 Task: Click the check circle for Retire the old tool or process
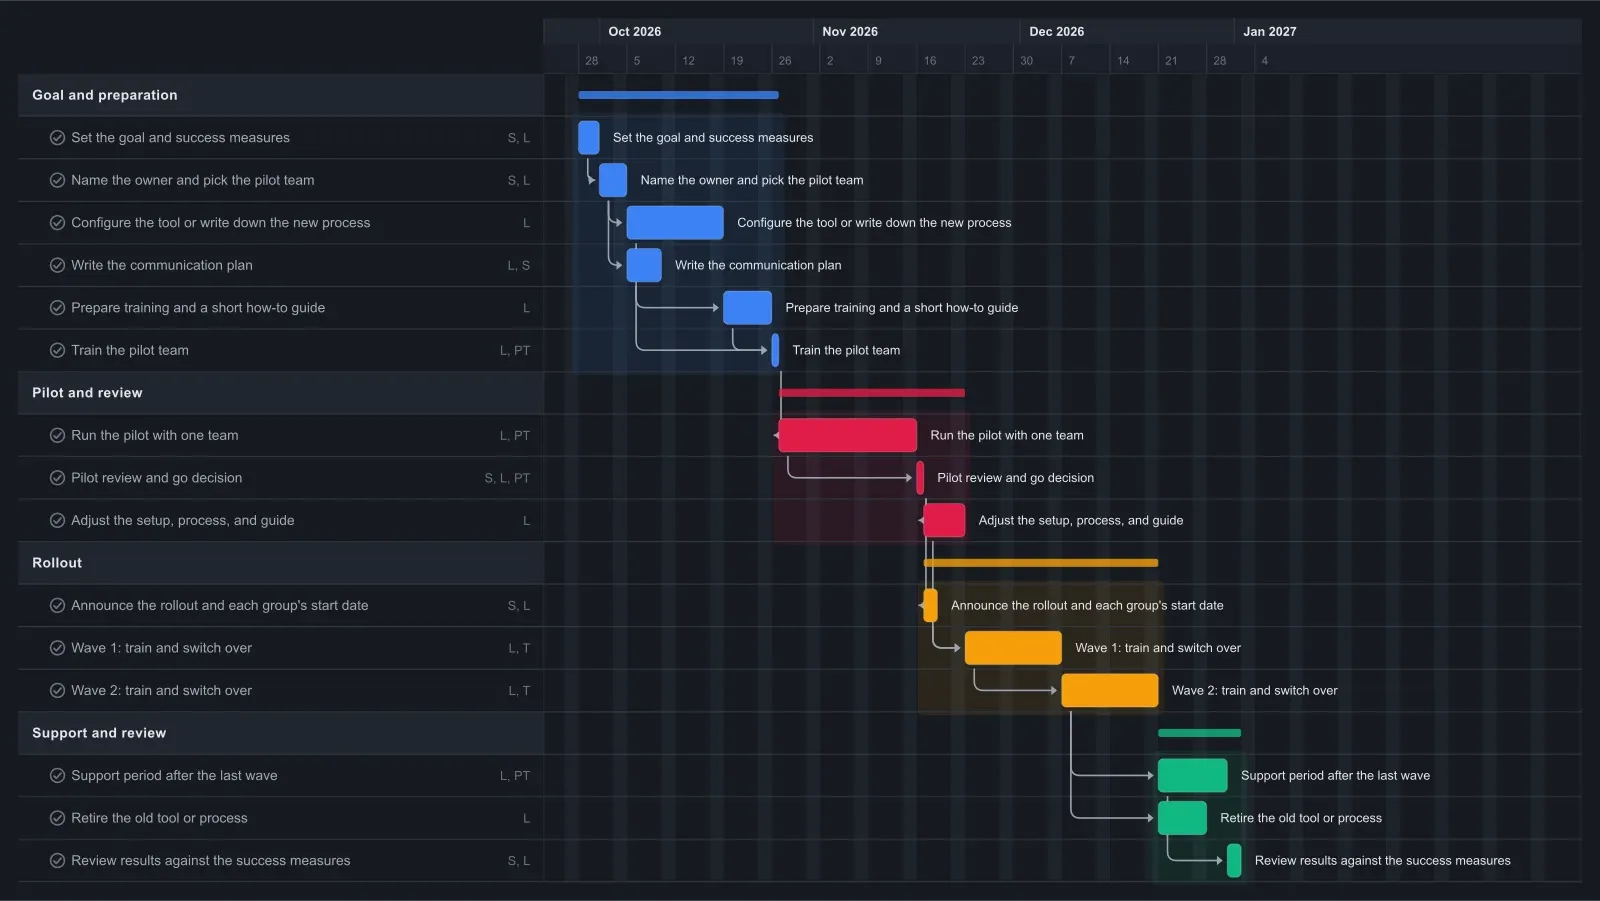coord(57,818)
